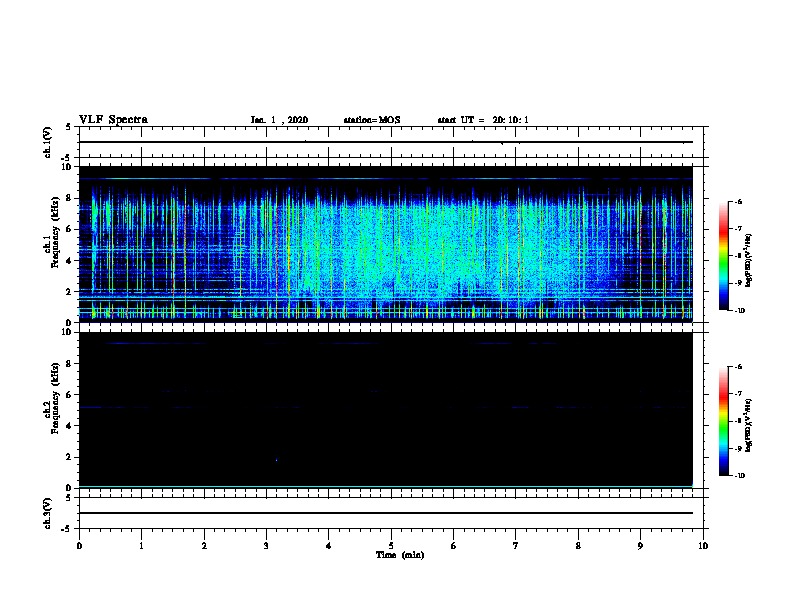792x612 pixels.
Task: Click the black ch.2 spectrogram panel
Action: click(386, 410)
